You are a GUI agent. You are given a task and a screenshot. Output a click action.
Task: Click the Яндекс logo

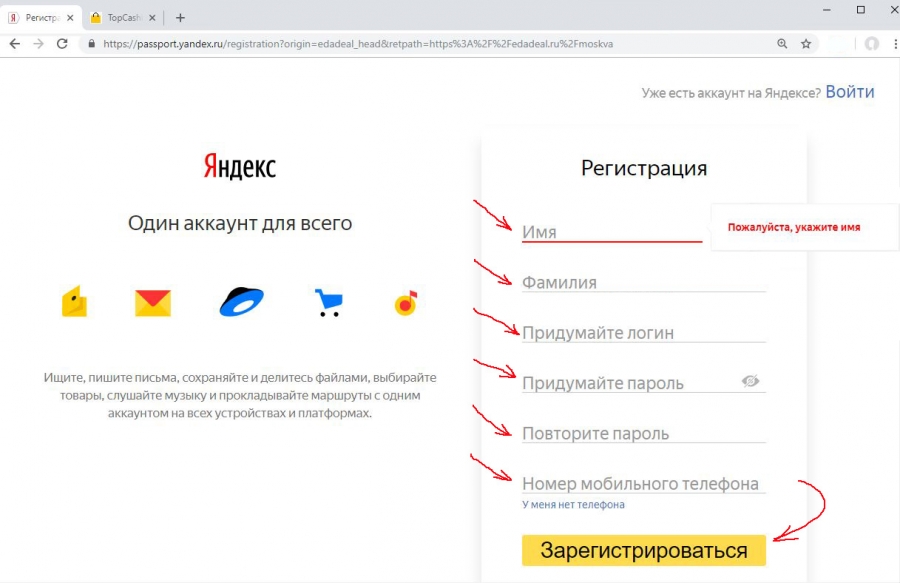point(240,166)
